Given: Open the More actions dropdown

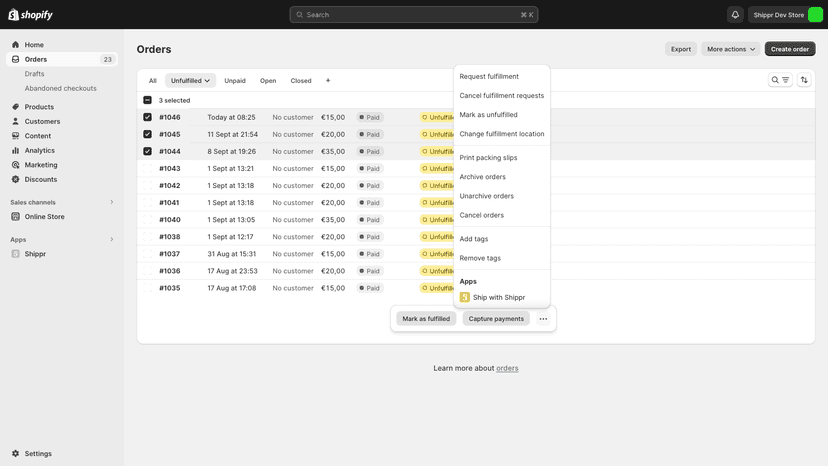Looking at the screenshot, I should click(x=730, y=49).
